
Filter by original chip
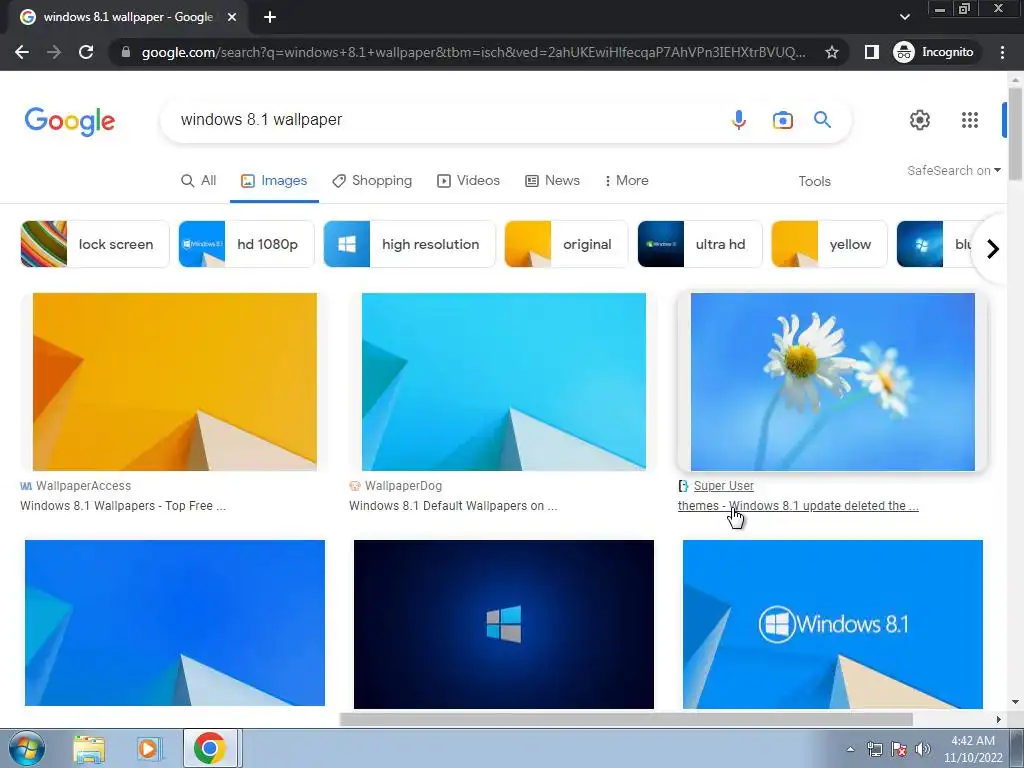(566, 244)
